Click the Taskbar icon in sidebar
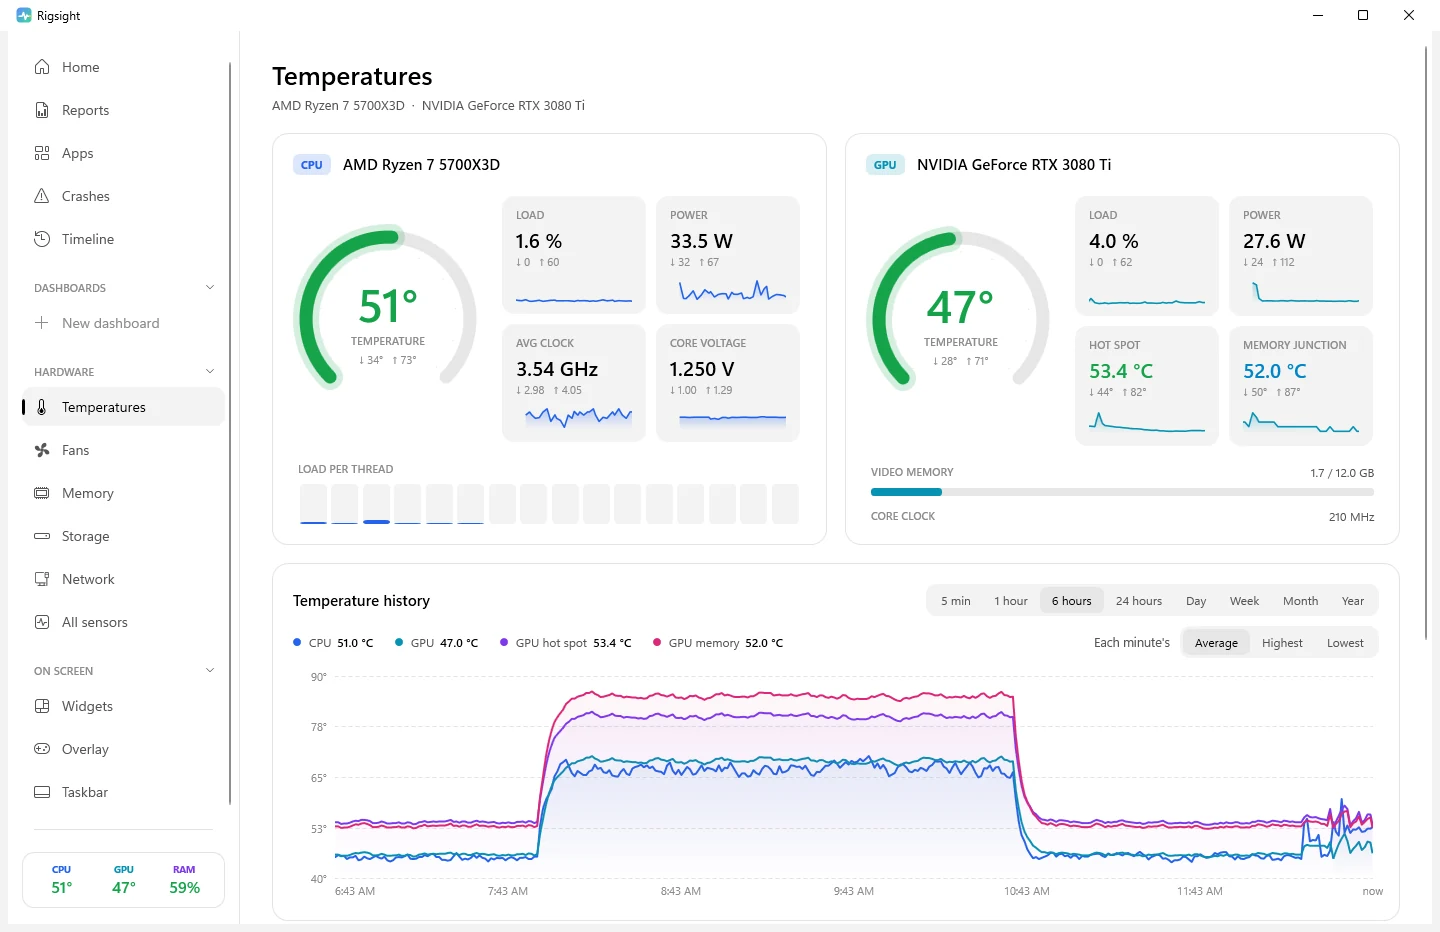 coord(42,792)
